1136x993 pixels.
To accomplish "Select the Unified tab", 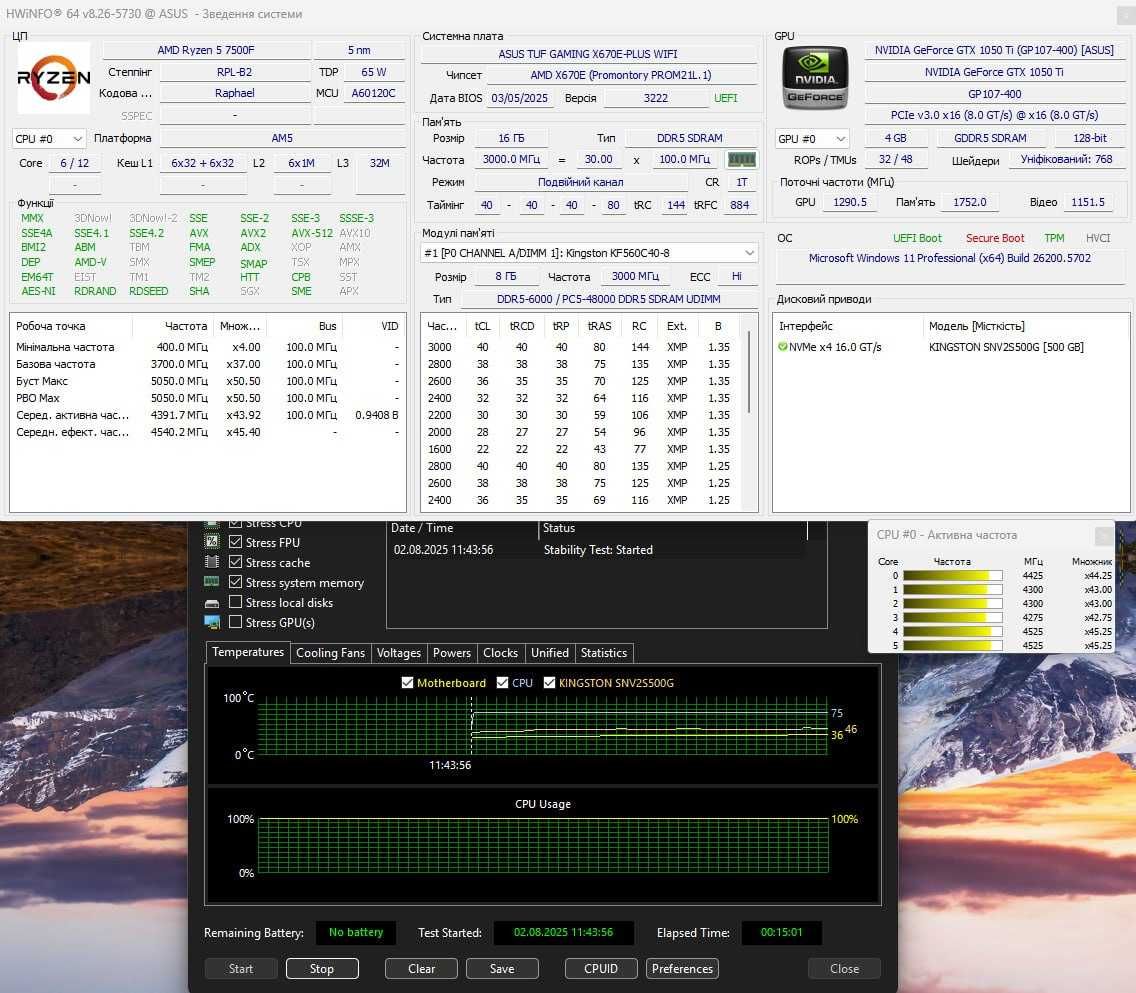I will pyautogui.click(x=550, y=653).
